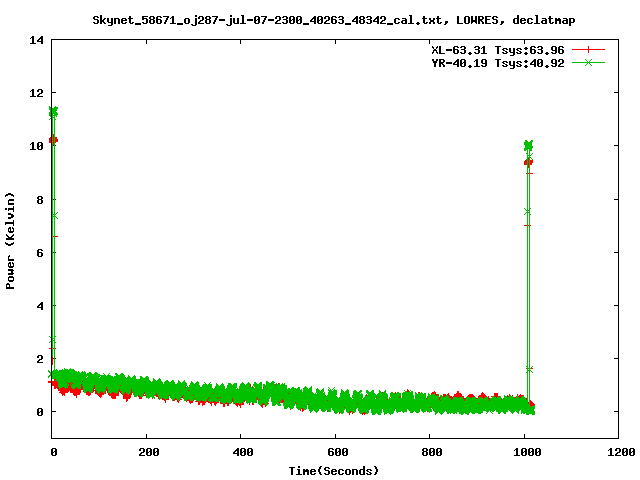The height and width of the screenshot is (480, 640).
Task: Click the x-axis tick label 200
Action: (149, 452)
